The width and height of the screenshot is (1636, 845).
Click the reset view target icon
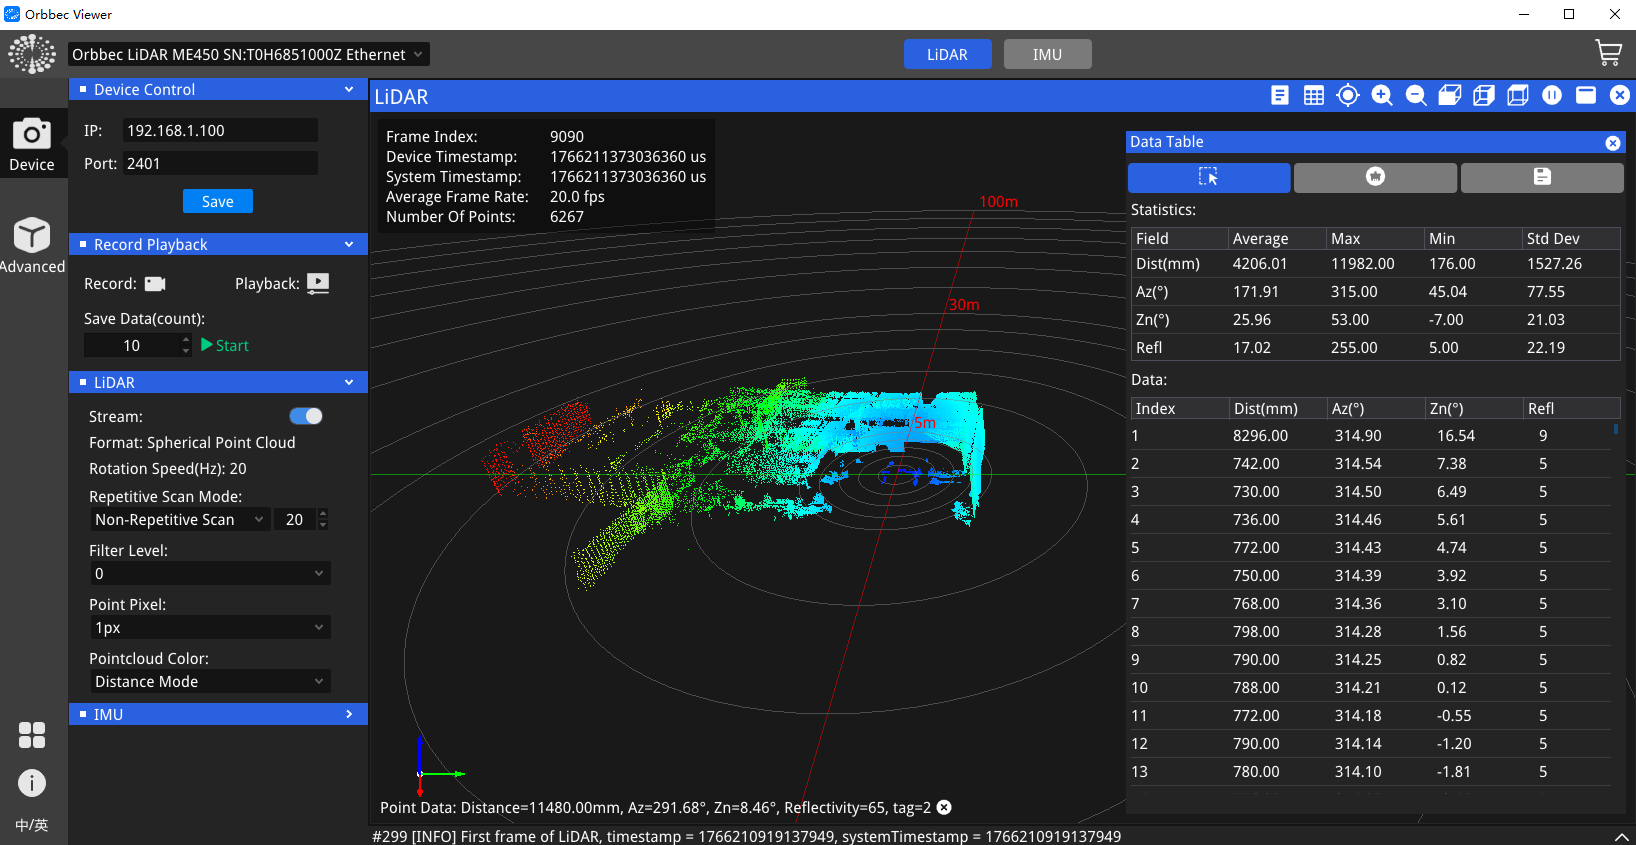(x=1348, y=95)
